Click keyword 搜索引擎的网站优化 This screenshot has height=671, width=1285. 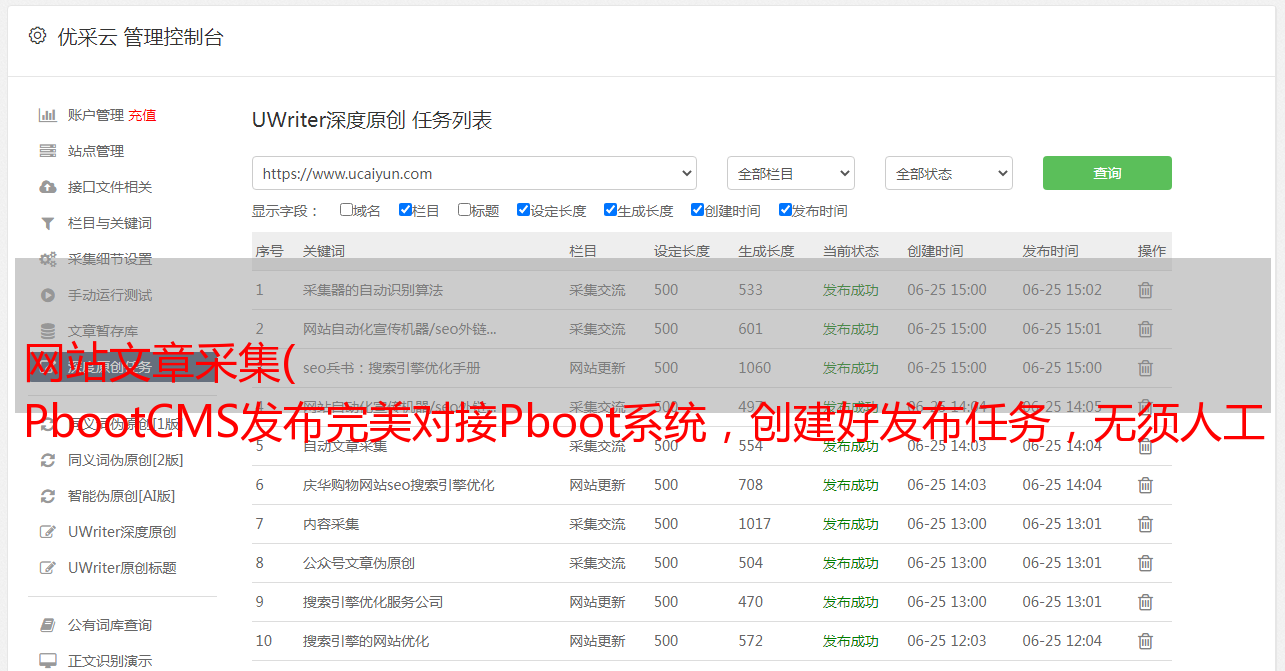coord(366,641)
